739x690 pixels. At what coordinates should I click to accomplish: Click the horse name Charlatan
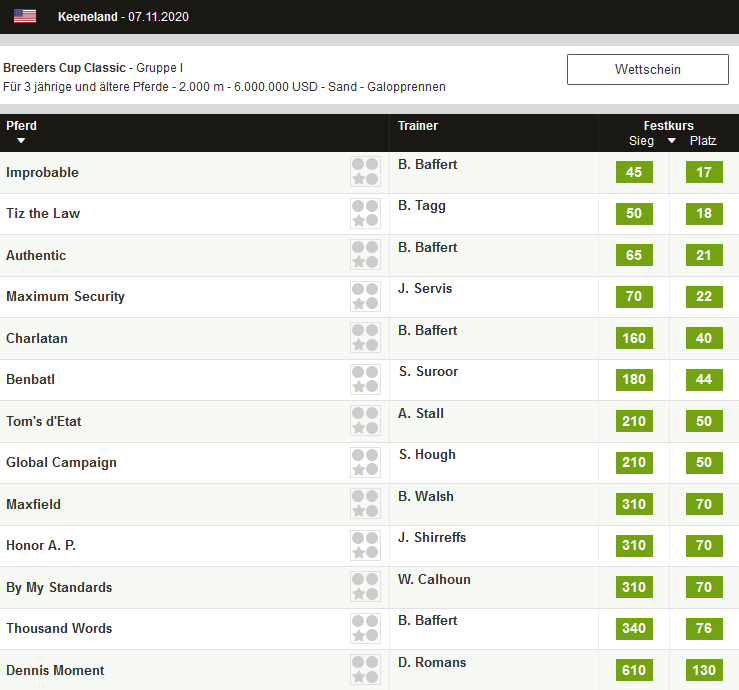37,338
